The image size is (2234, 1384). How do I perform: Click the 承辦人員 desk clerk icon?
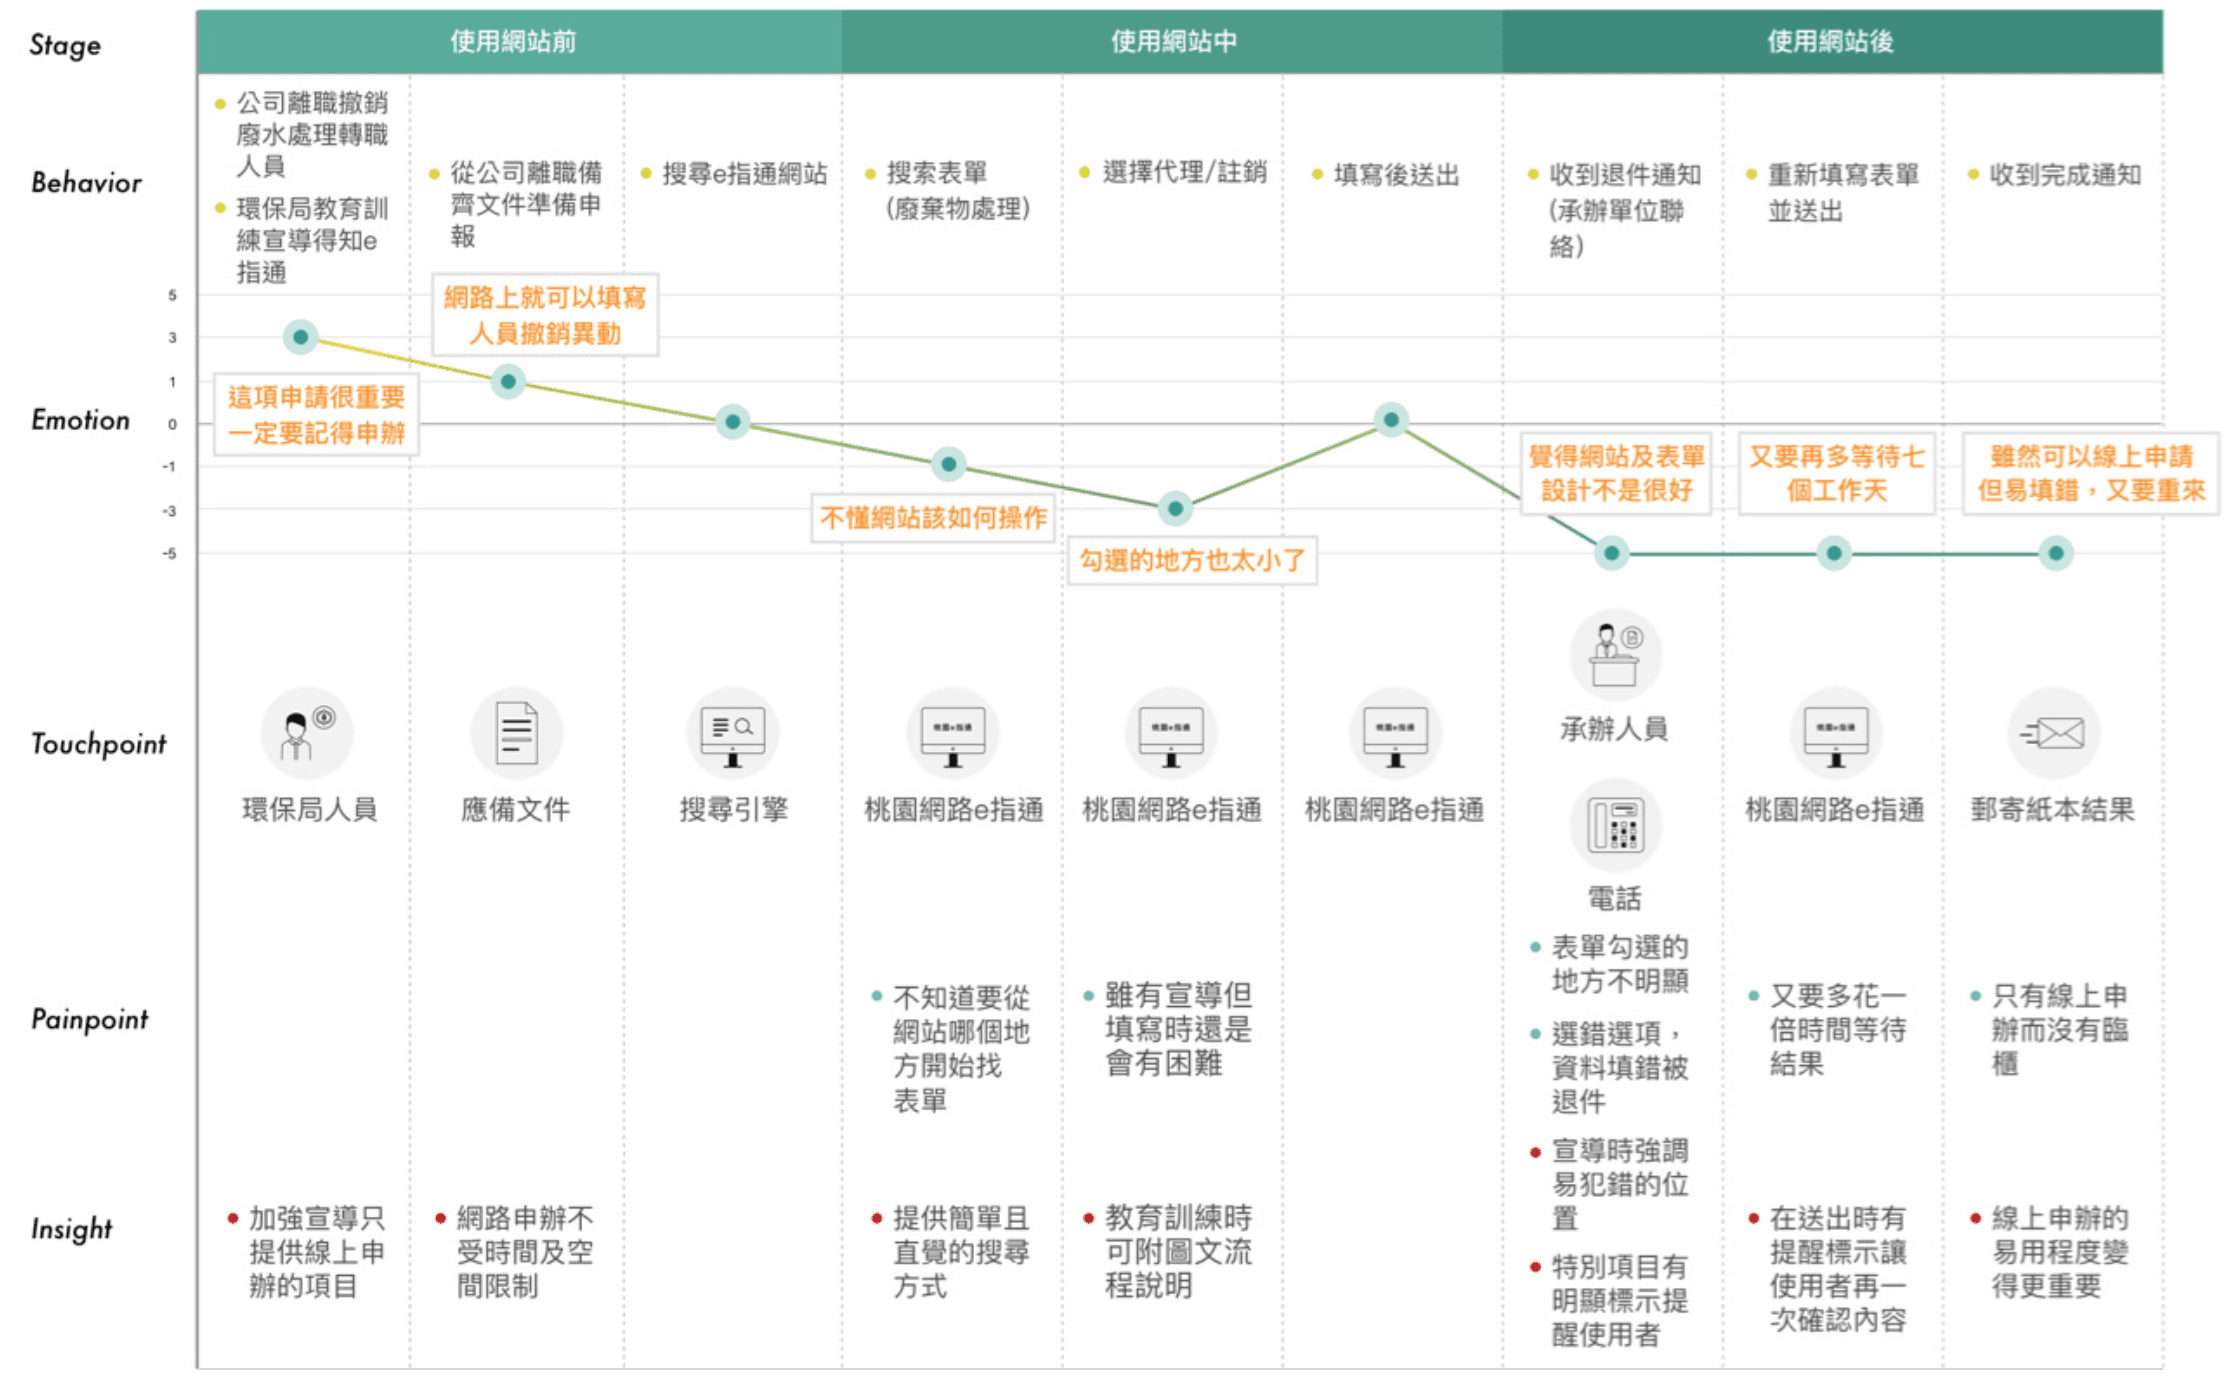pos(1614,655)
